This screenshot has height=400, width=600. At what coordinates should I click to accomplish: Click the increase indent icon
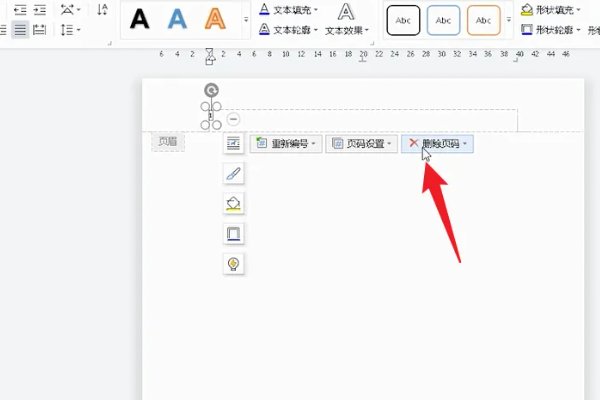[x=39, y=10]
